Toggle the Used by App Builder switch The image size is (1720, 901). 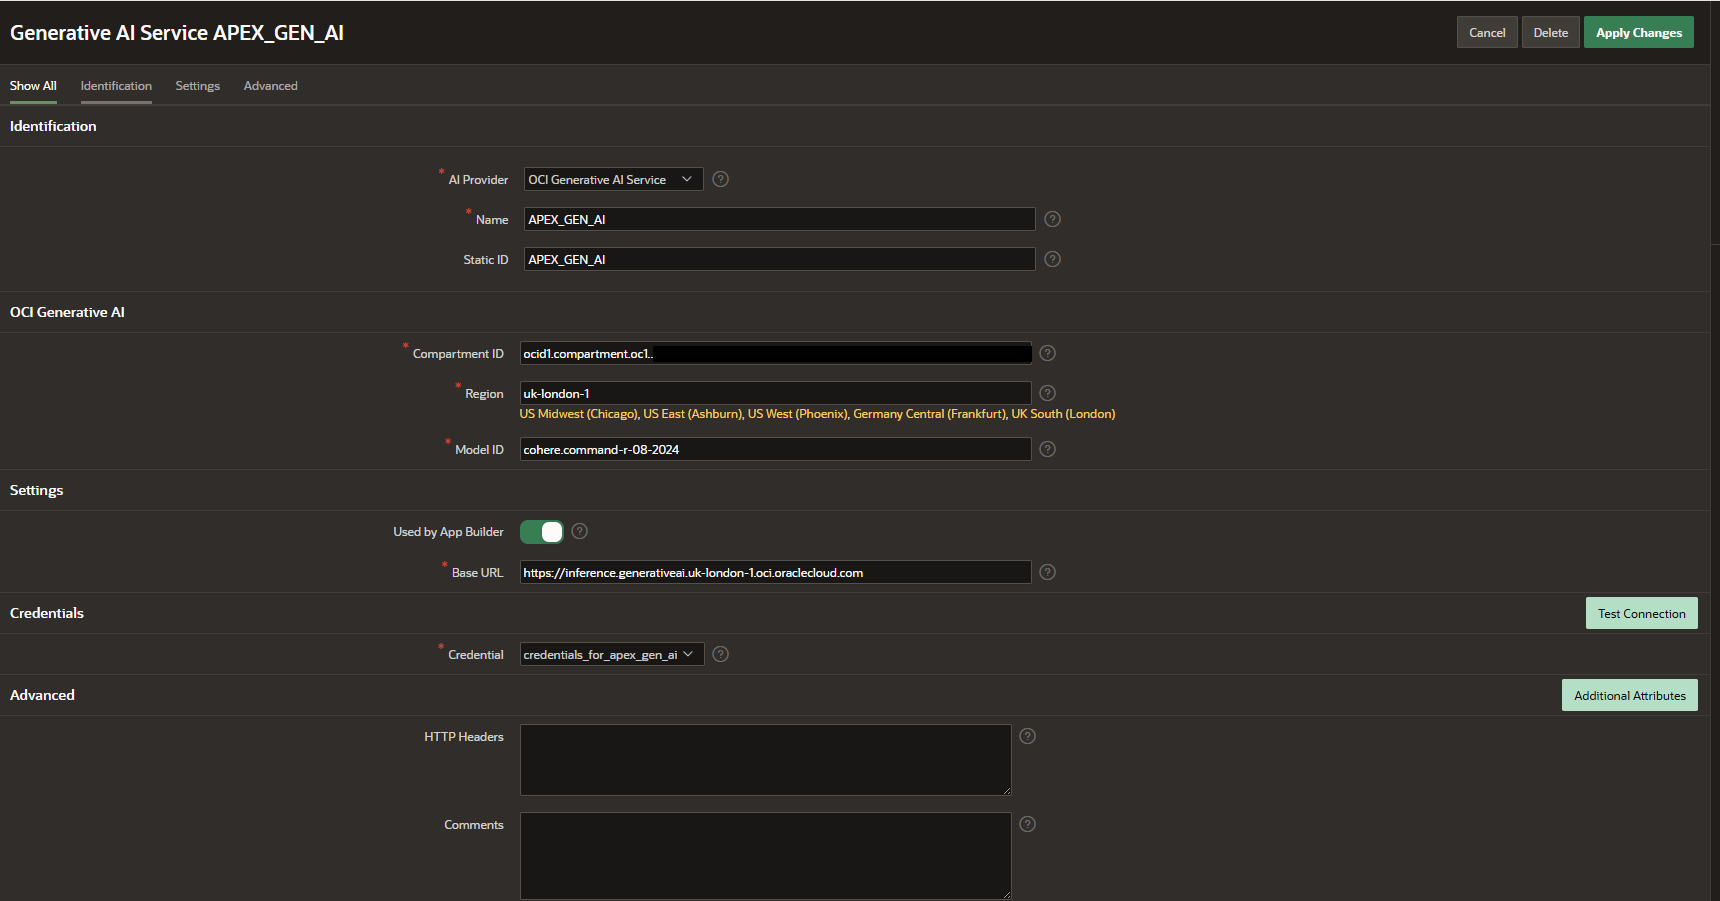click(x=541, y=532)
